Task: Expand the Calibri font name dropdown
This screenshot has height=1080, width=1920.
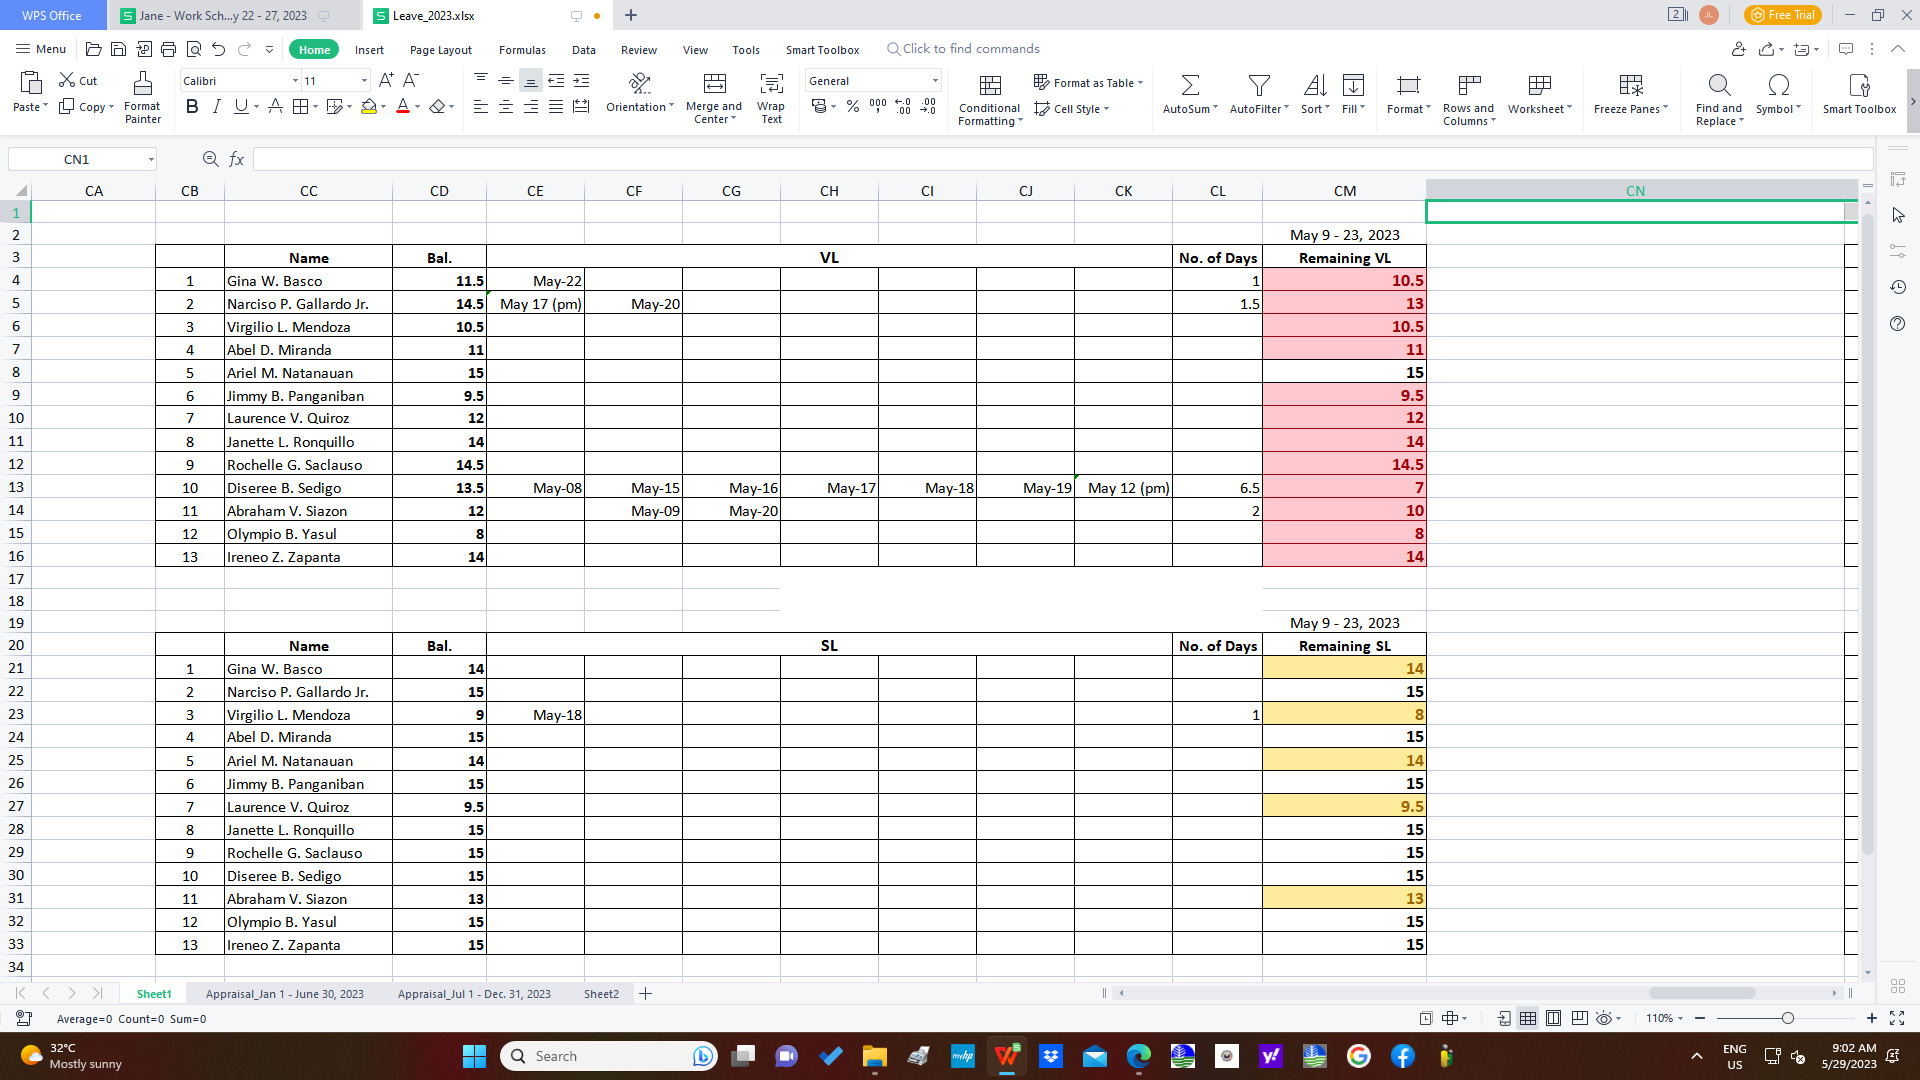Action: click(295, 81)
